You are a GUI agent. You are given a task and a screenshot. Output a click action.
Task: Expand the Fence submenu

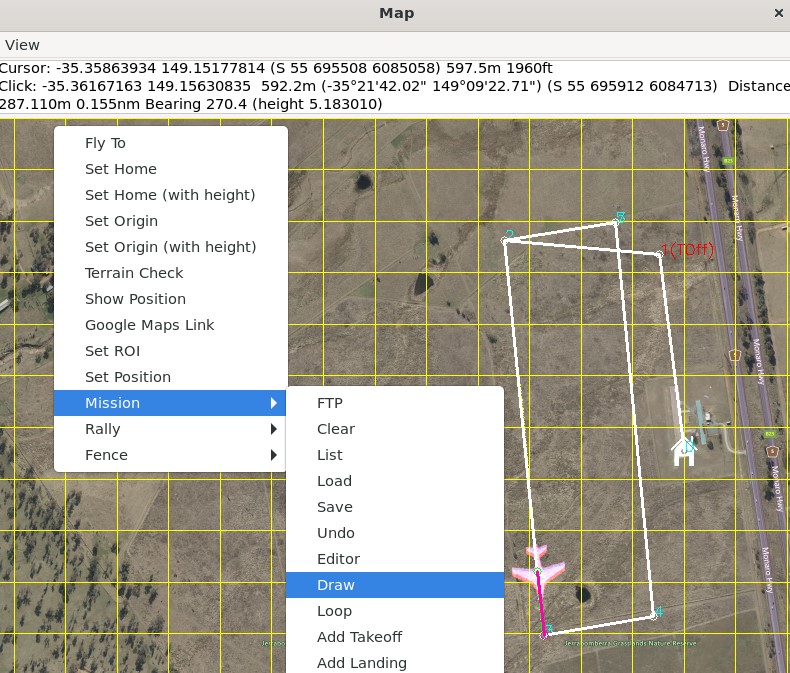170,455
